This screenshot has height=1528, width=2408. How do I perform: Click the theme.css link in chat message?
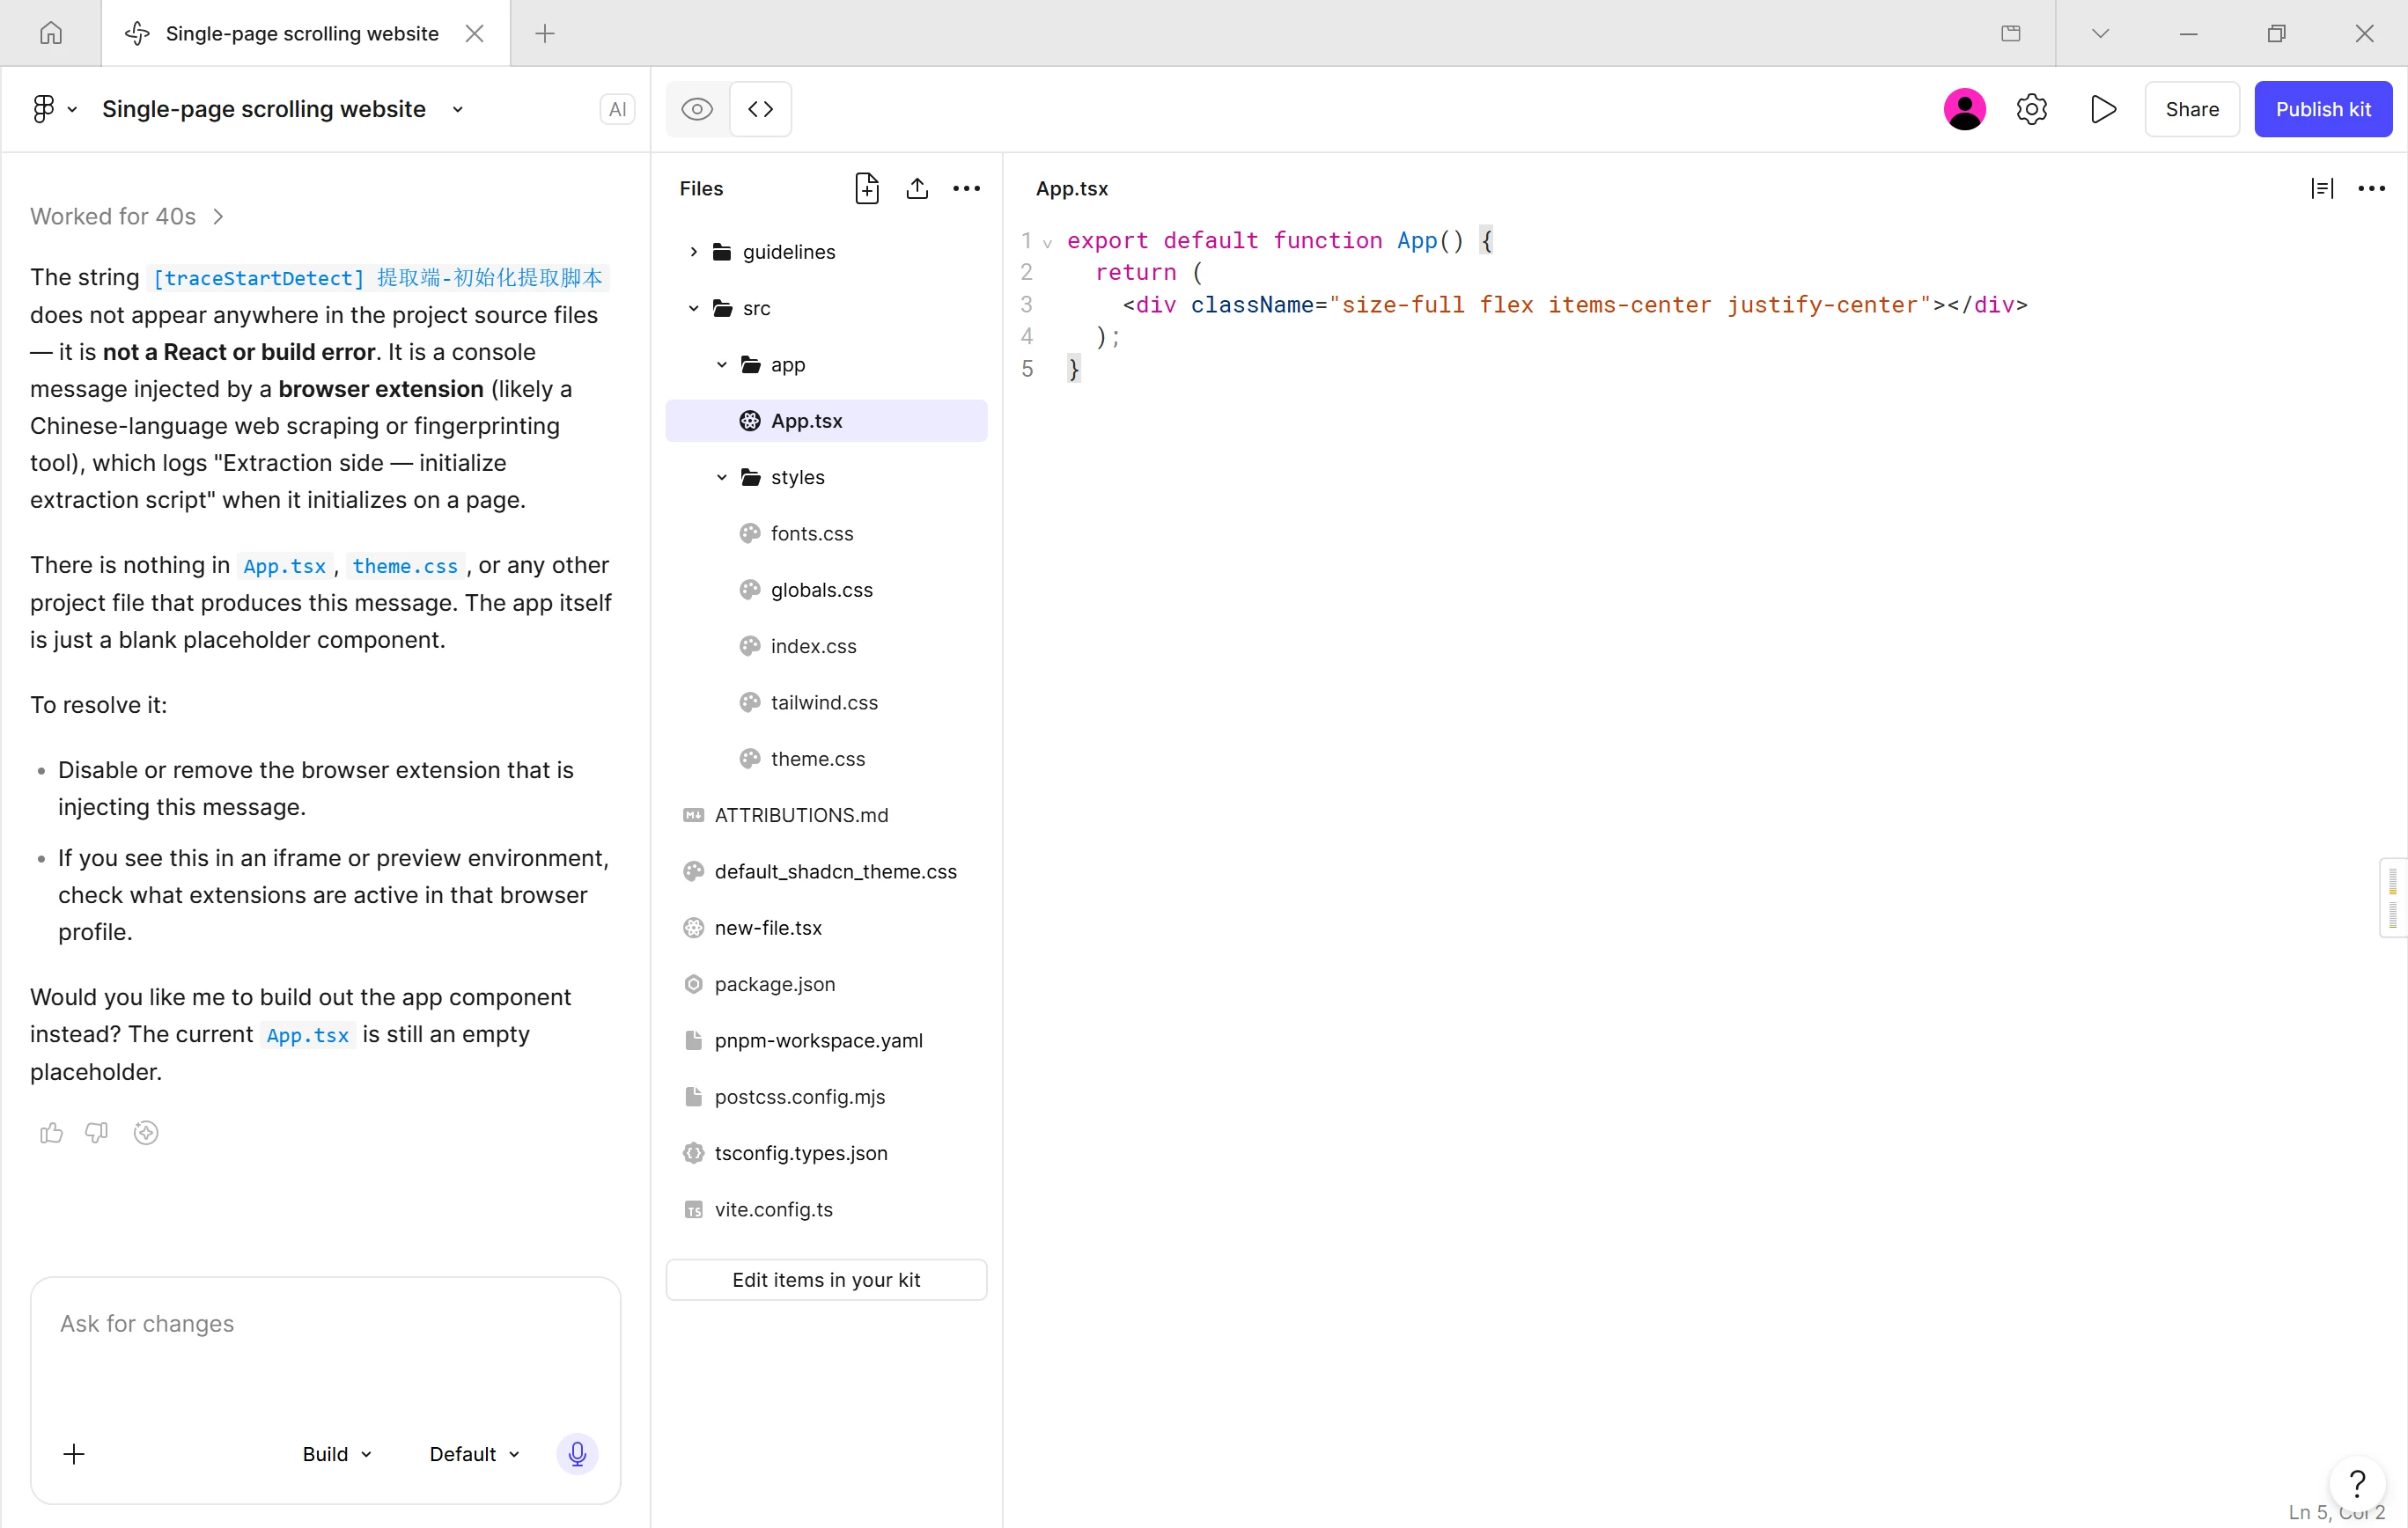click(405, 566)
